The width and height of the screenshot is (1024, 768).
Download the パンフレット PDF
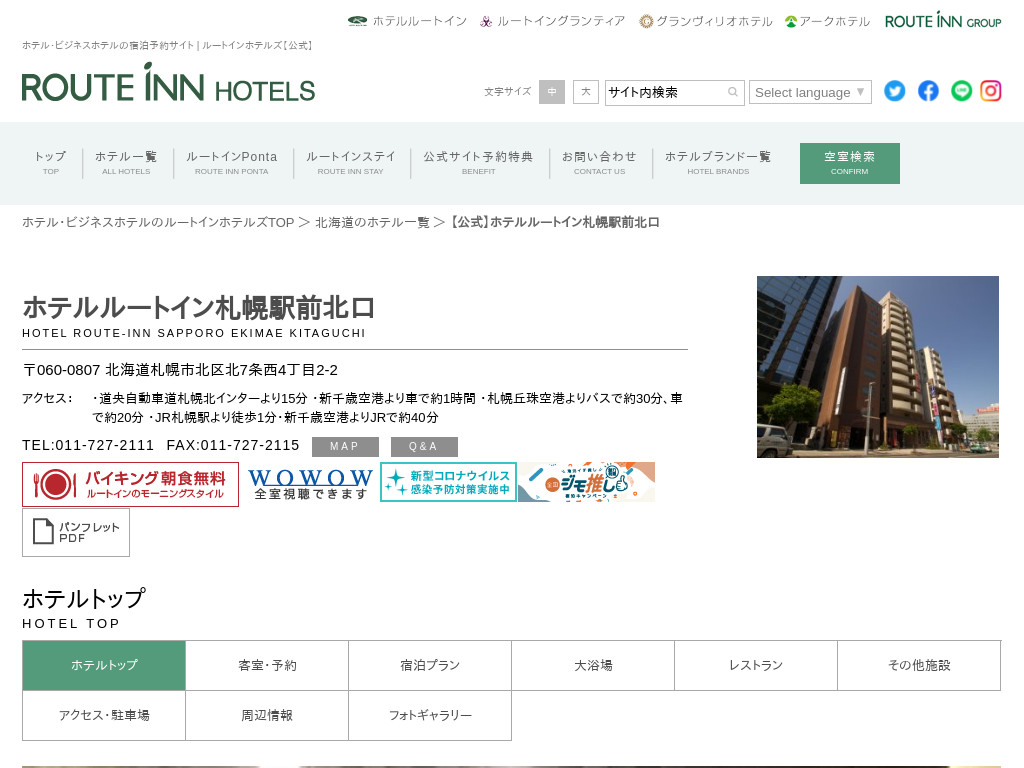76,533
